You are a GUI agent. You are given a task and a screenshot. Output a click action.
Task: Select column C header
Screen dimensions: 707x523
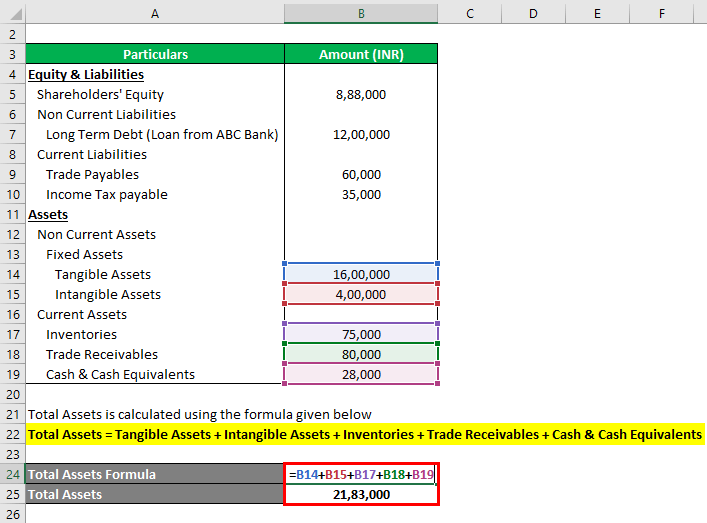point(469,14)
